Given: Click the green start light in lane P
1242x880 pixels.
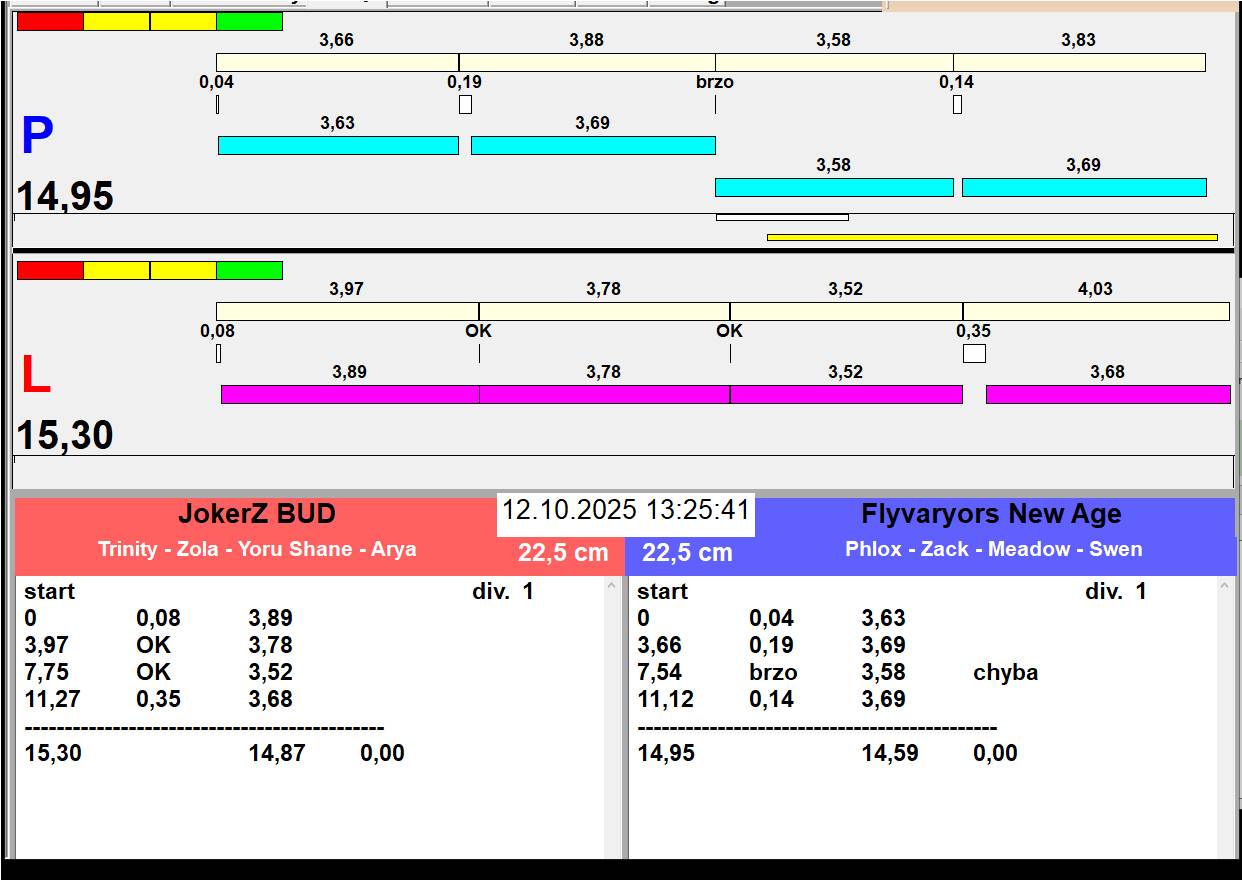Looking at the screenshot, I should point(249,21).
